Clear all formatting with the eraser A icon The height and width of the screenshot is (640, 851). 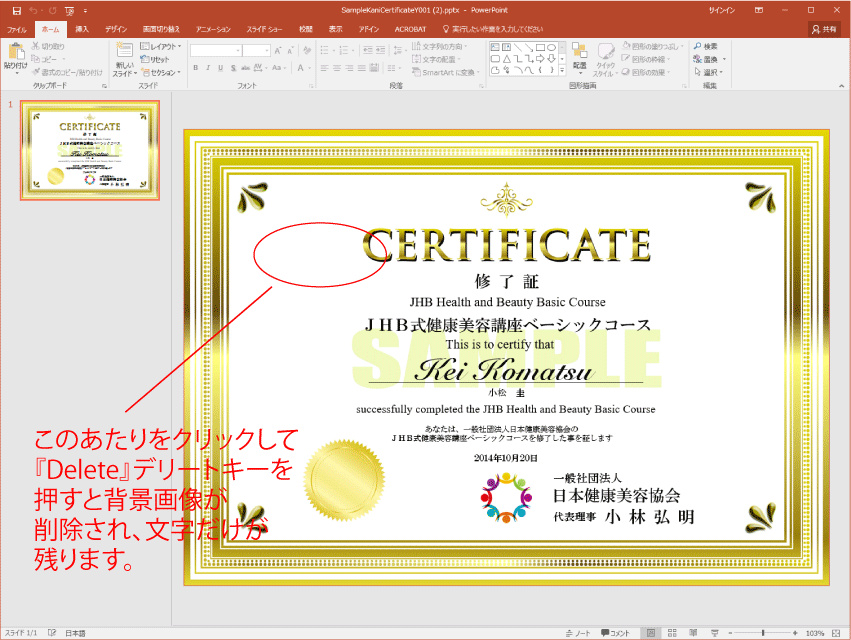307,50
